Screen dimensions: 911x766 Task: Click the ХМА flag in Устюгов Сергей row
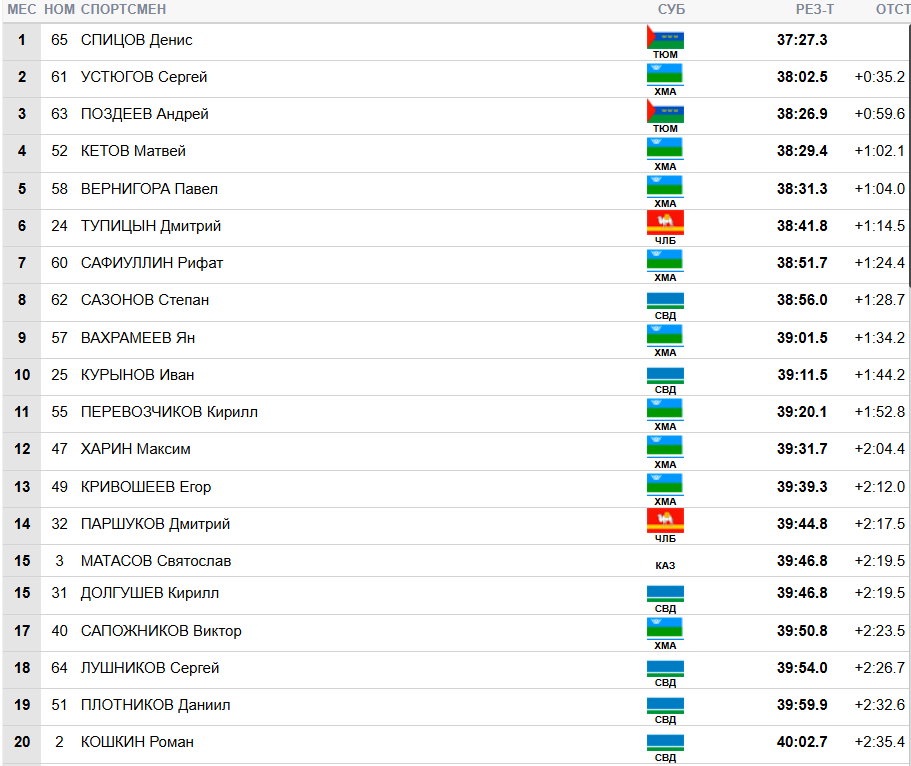click(665, 74)
